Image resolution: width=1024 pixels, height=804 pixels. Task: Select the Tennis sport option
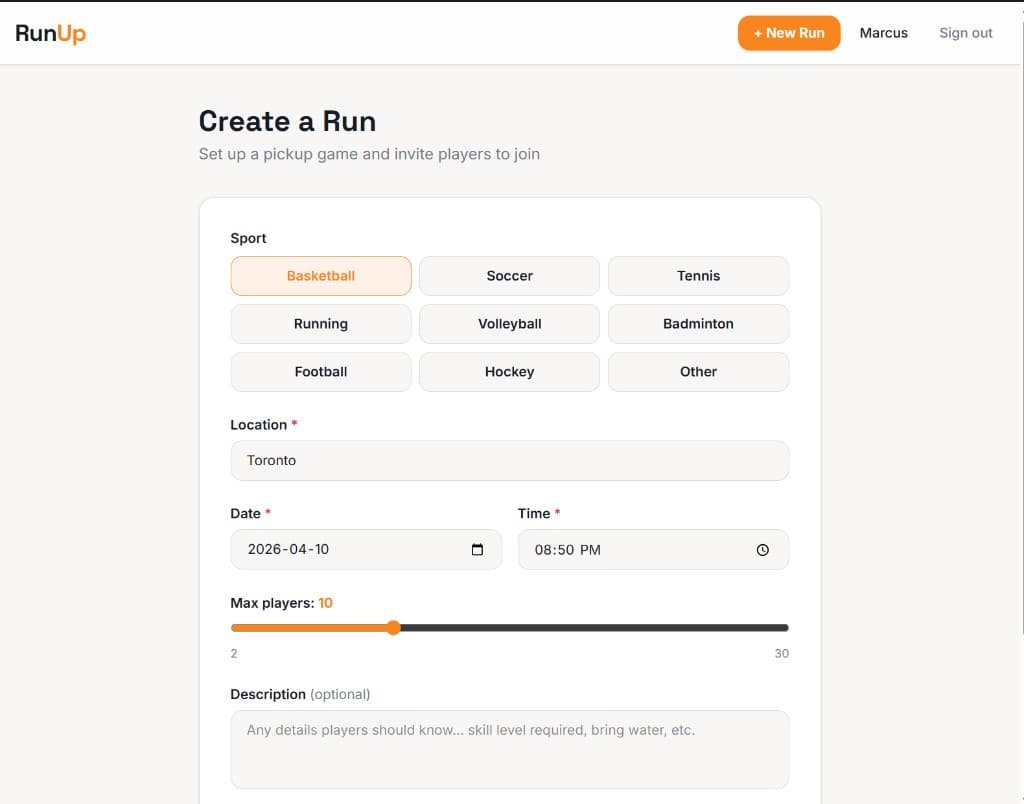tap(698, 275)
